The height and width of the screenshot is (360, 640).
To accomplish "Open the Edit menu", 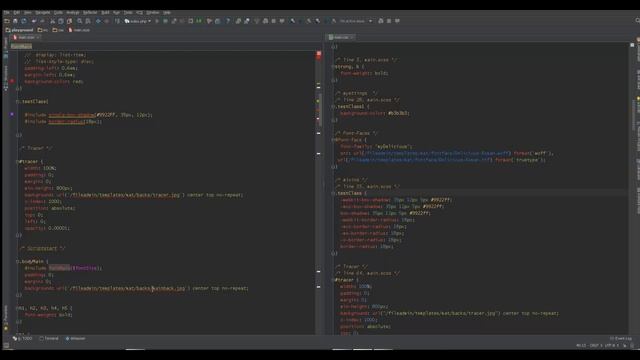I will click(16, 13).
